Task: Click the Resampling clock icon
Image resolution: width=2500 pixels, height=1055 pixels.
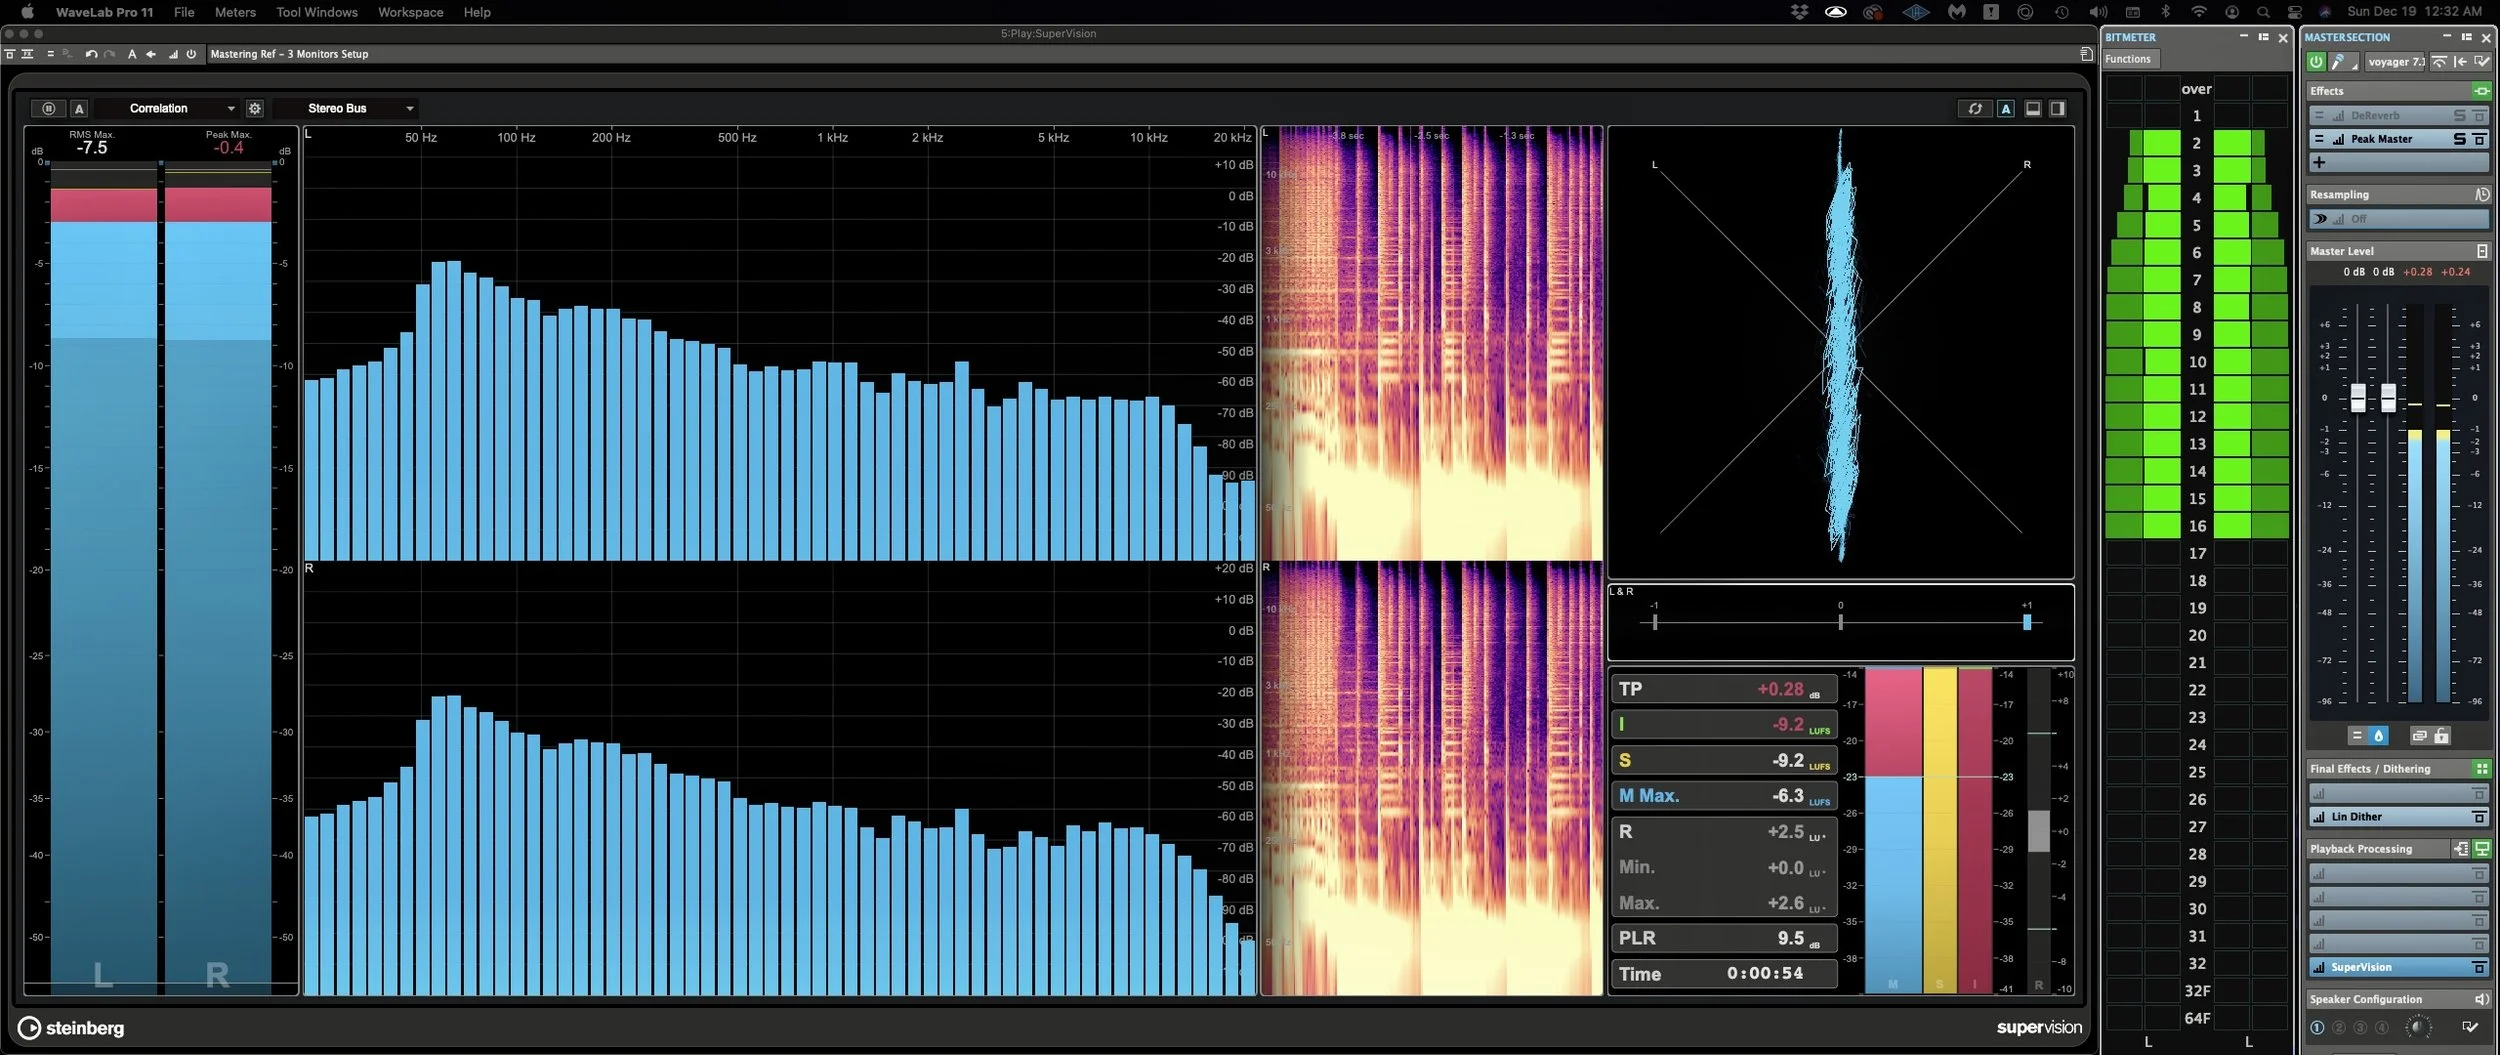Action: pos(2481,194)
